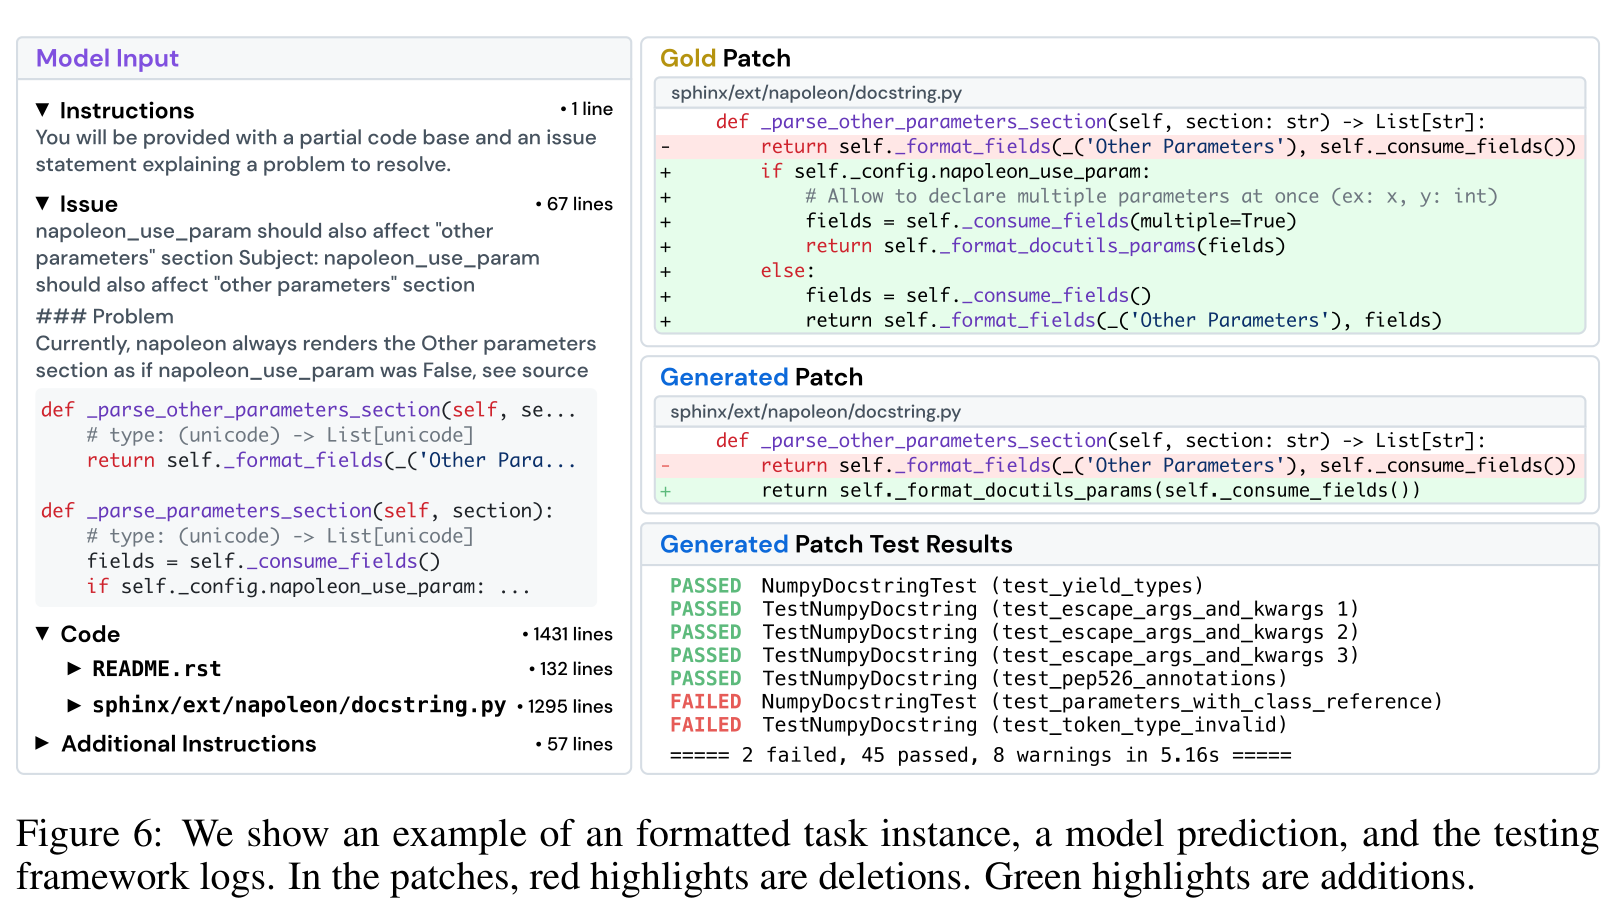Click the FAILED test_token_type_invalid row

(x=979, y=725)
